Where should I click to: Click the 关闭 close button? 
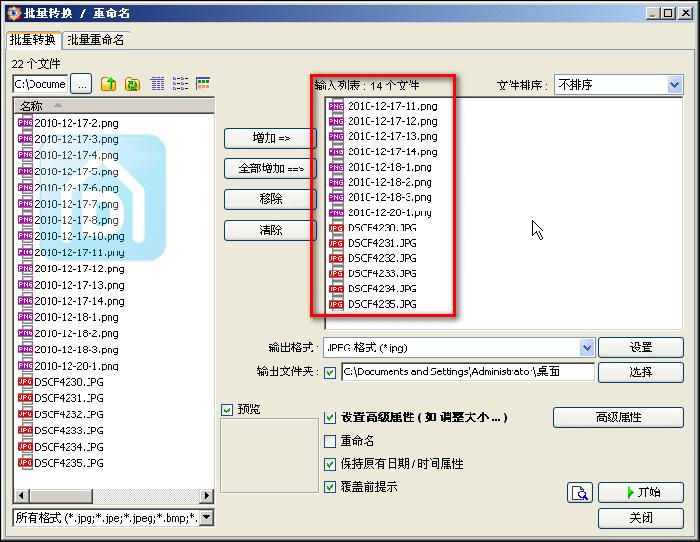click(641, 518)
